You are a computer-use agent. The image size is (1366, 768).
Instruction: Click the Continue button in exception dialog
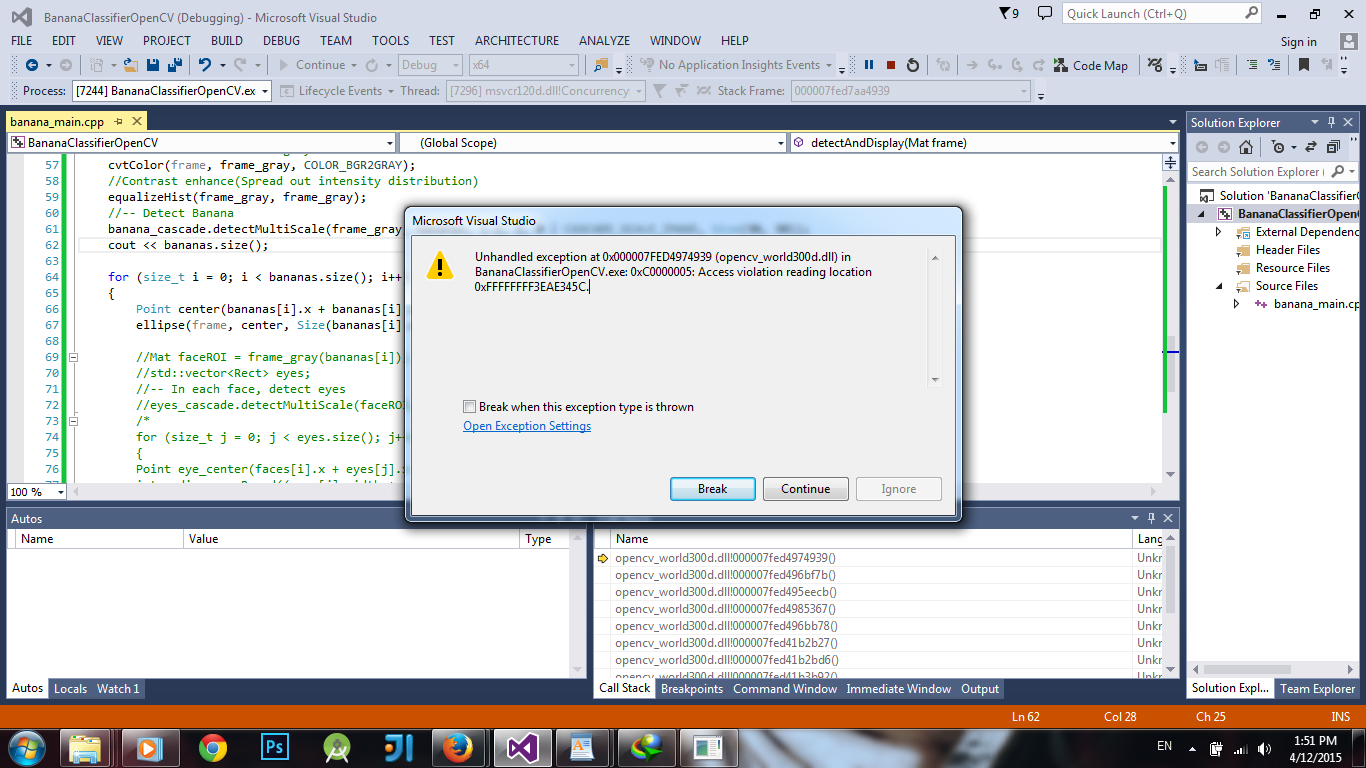tap(806, 489)
